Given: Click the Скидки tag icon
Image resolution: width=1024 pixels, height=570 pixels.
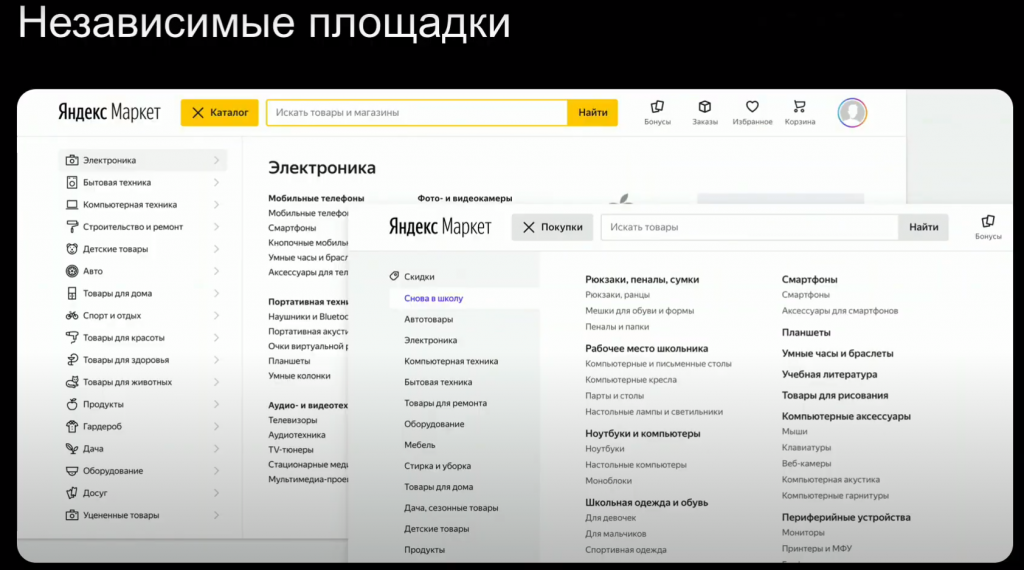Looking at the screenshot, I should 394,277.
